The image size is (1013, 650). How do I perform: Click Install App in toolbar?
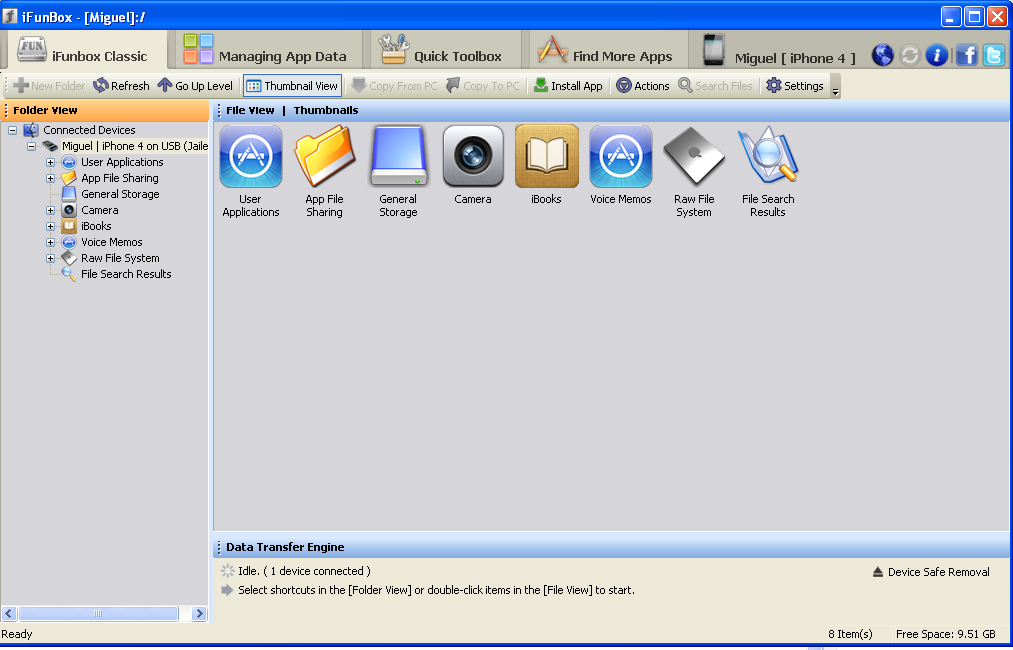click(568, 85)
